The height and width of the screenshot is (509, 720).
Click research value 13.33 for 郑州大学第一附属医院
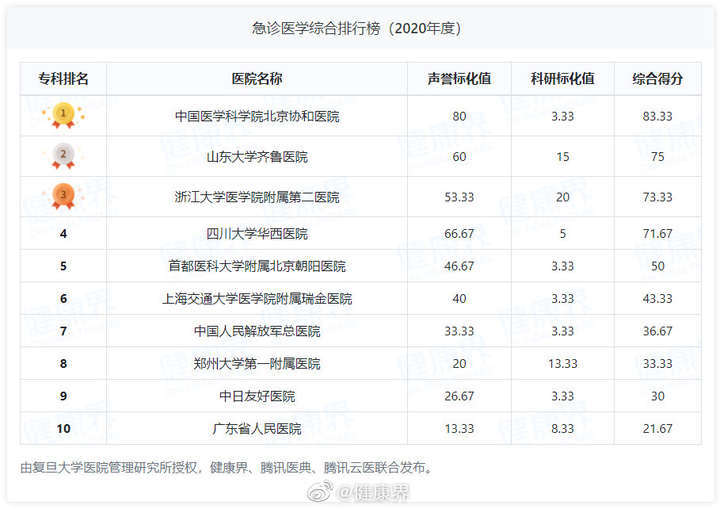point(562,364)
